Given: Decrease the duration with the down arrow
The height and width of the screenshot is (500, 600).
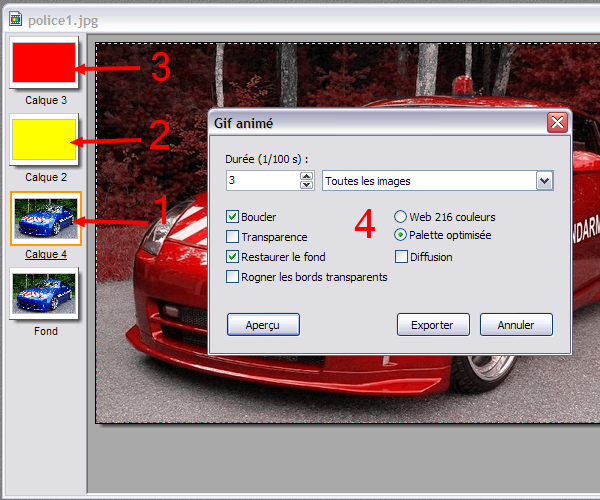Looking at the screenshot, I should pyautogui.click(x=307, y=185).
